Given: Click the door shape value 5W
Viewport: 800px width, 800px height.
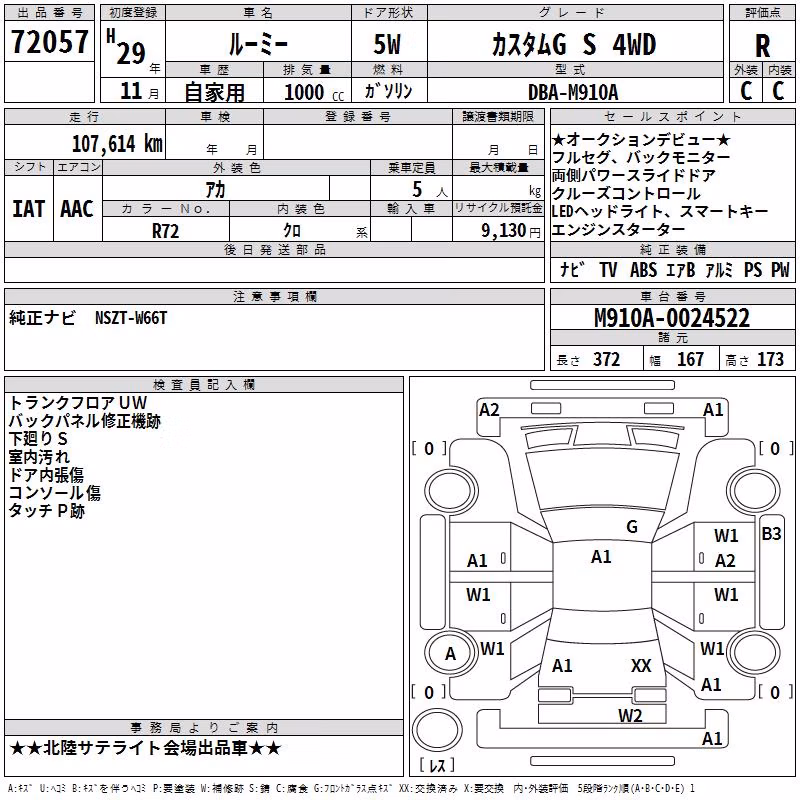Looking at the screenshot, I should click(387, 44).
